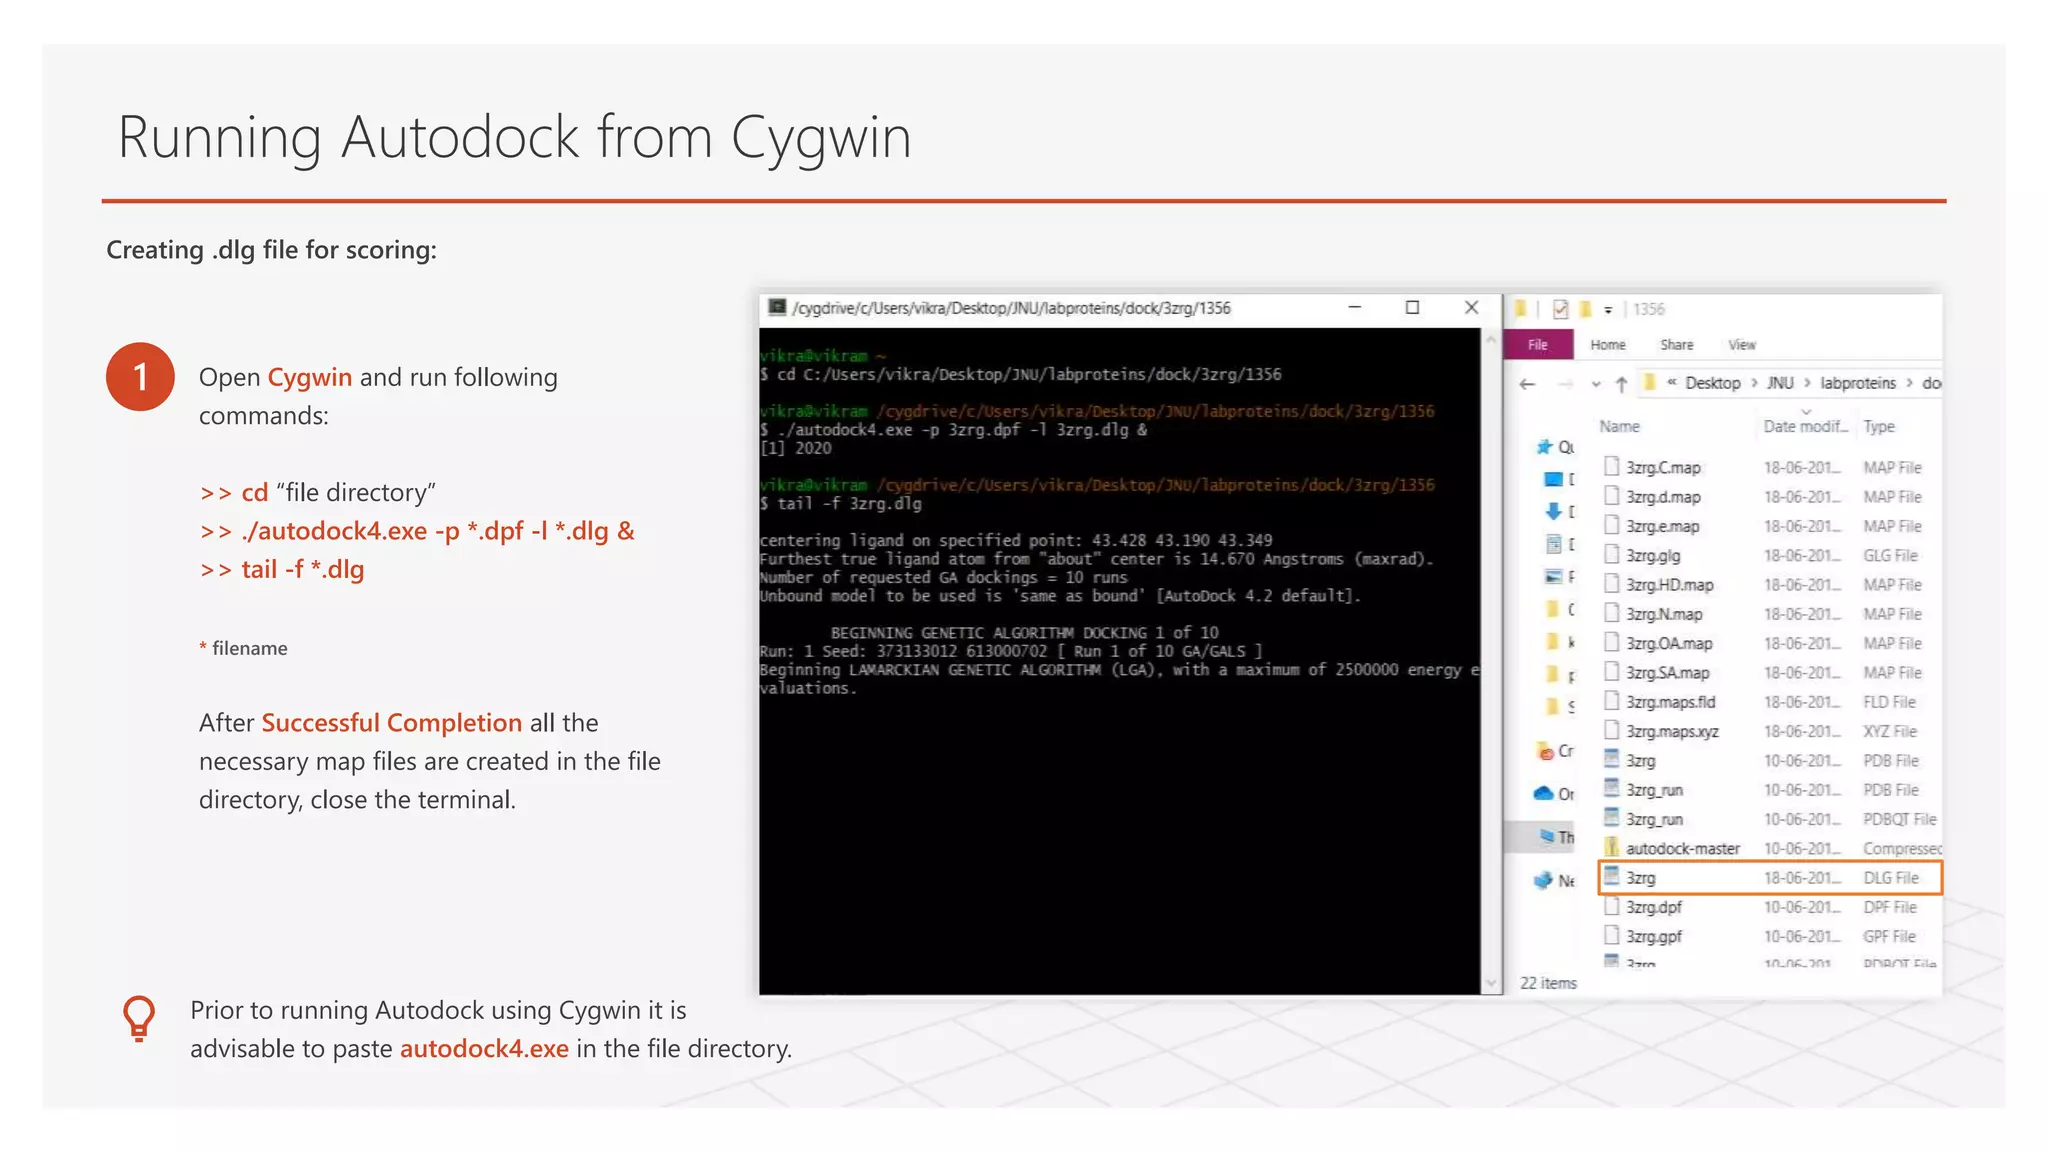The image size is (2048, 1152).
Task: Select the 3zrg.glg file
Action: 1652,555
